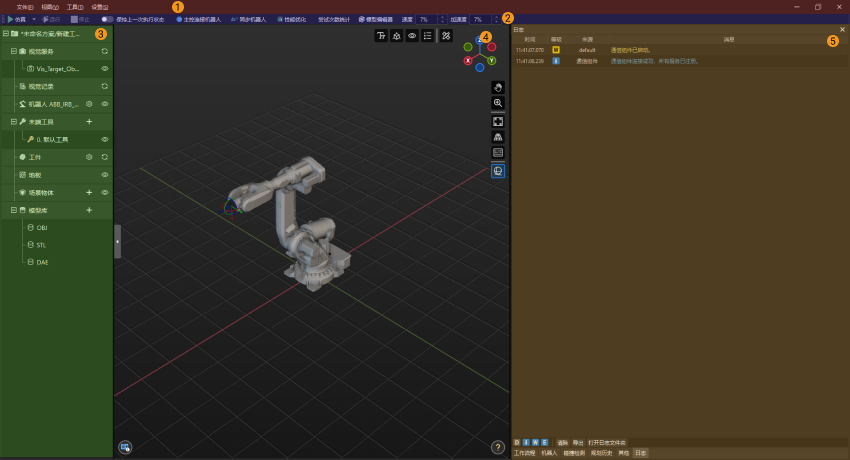850x460 pixels.
Task: Open the help question mark icon
Action: pos(498,447)
